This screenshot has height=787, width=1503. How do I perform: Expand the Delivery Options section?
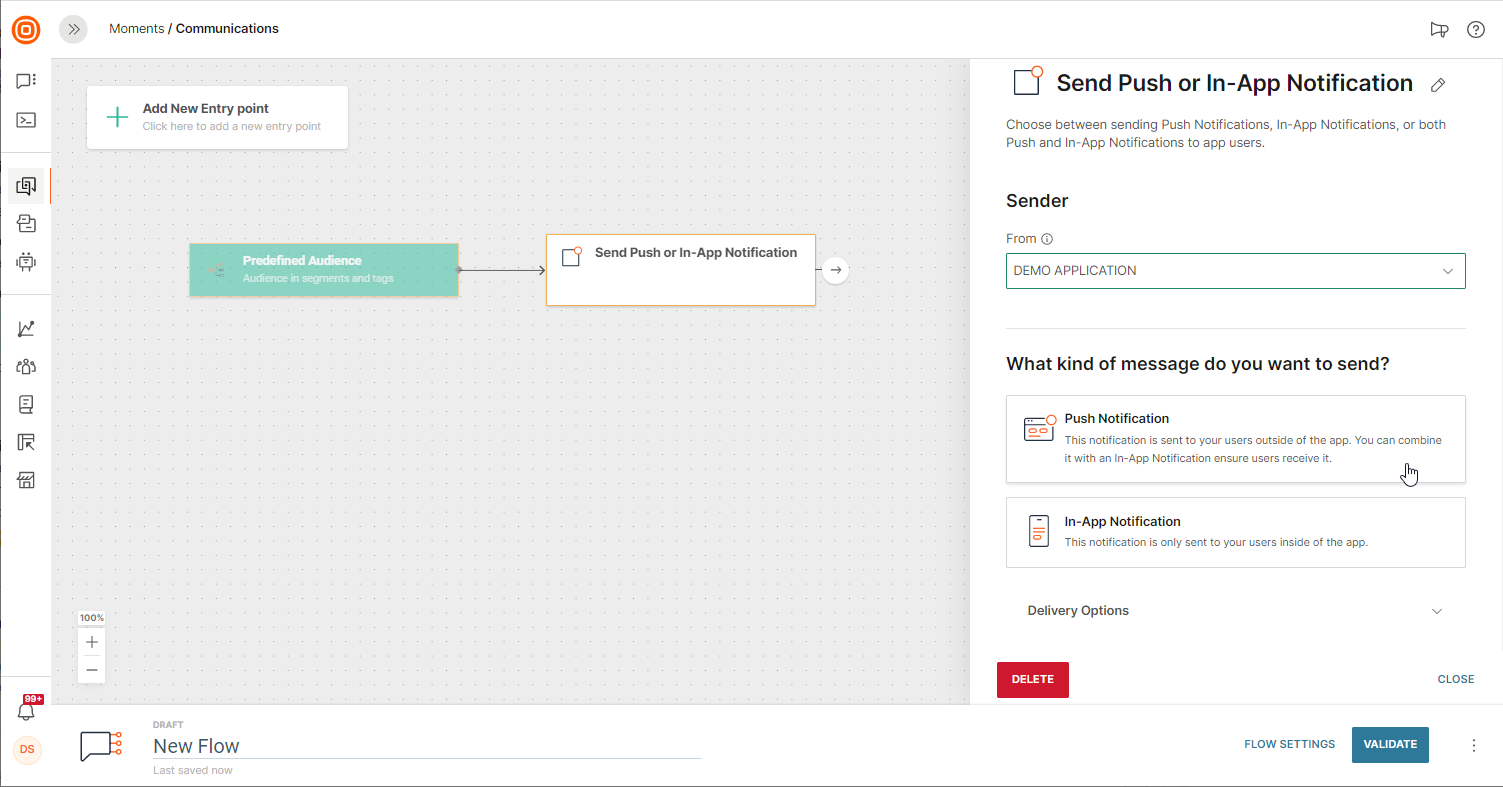point(1235,611)
